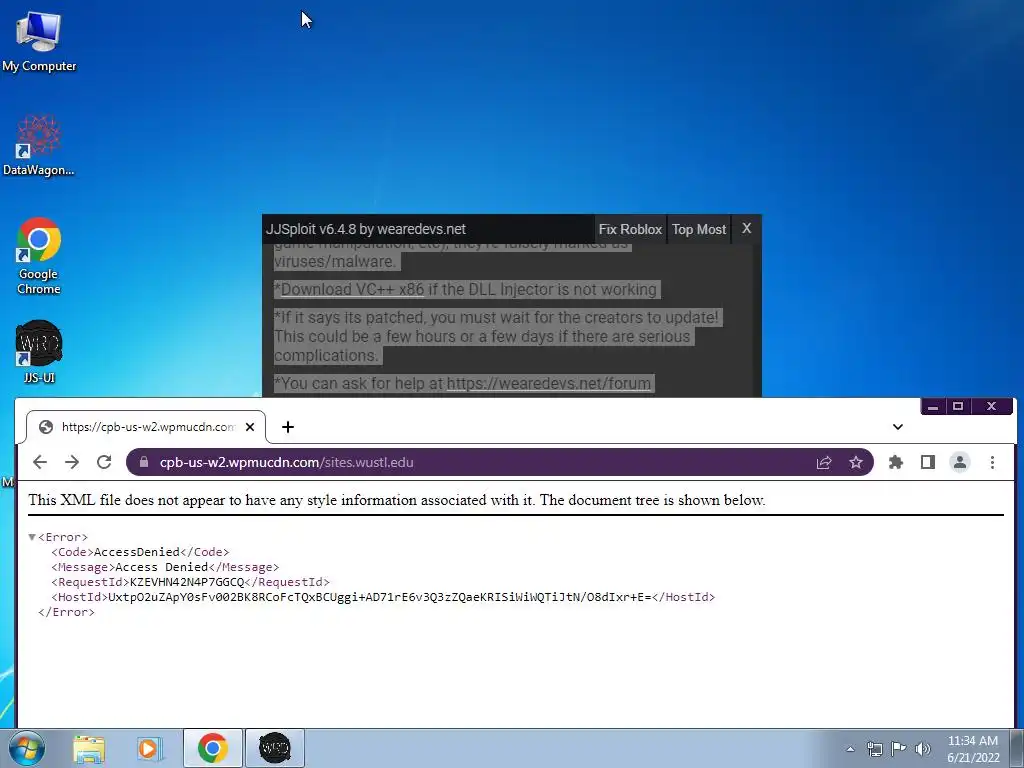Screen dimensions: 1024x768
Task: Close the Chrome window
Action: [991, 406]
